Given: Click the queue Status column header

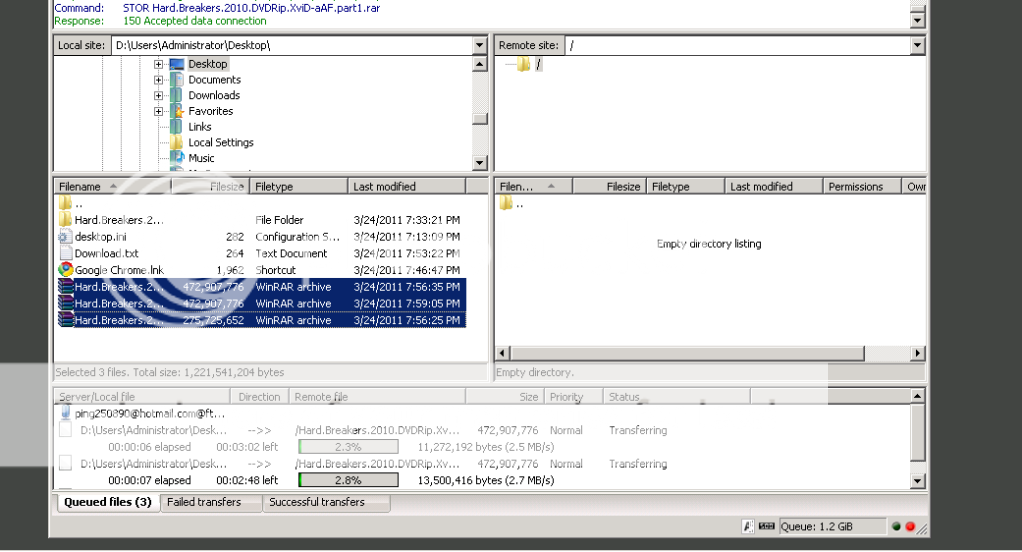Looking at the screenshot, I should tap(677, 397).
